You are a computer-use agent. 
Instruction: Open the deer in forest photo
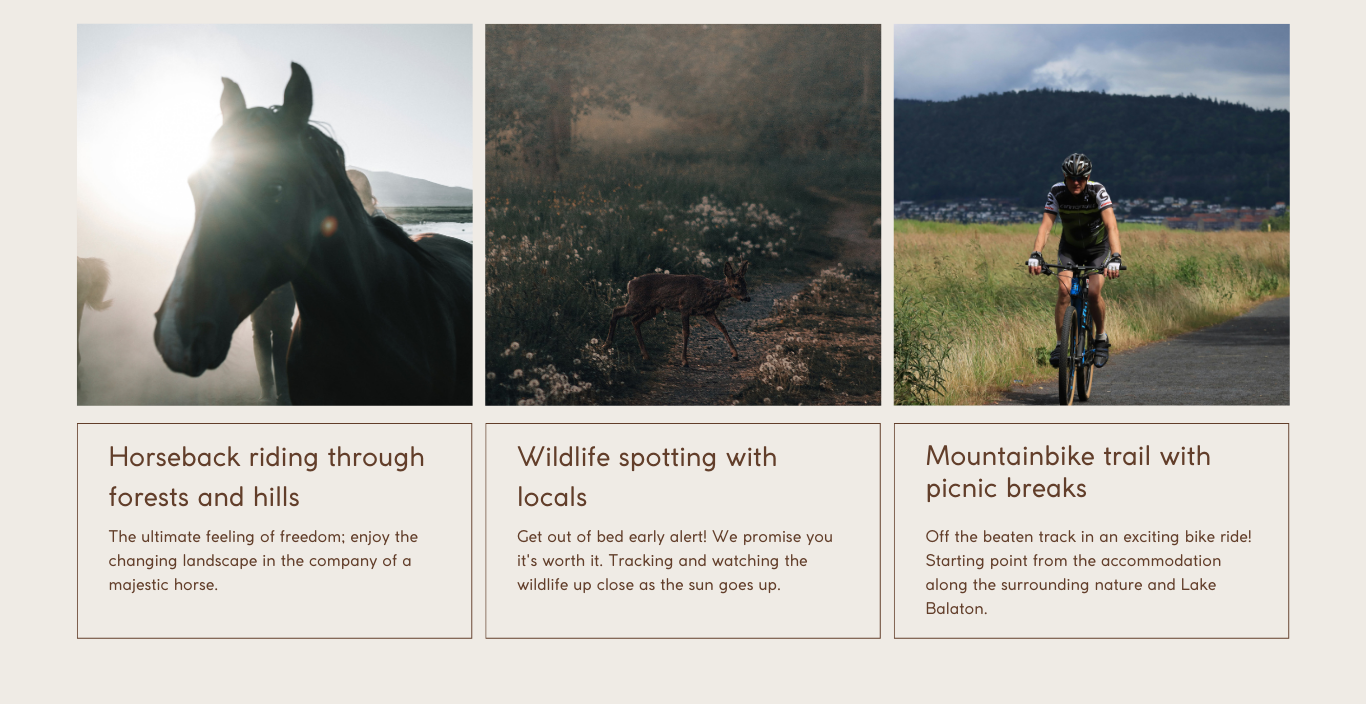683,215
